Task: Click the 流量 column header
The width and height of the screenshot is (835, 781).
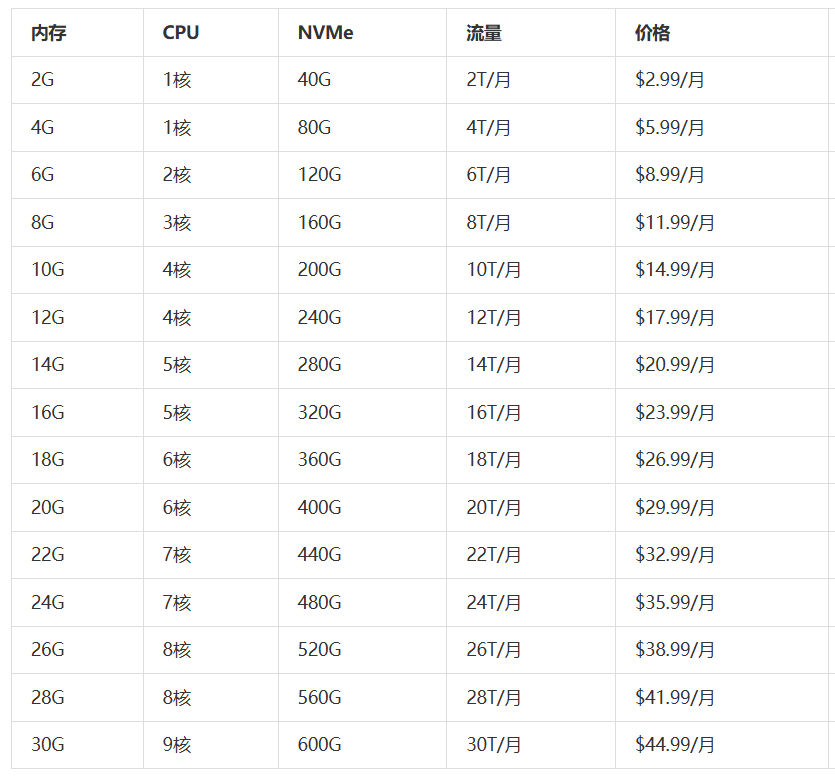Action: tap(484, 33)
